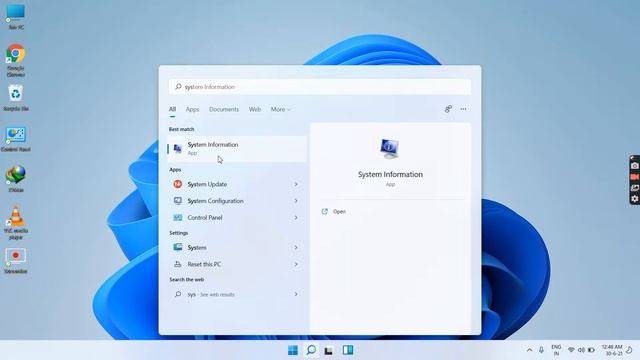Click the volume speaker tray icon
The image size is (640, 360).
tap(581, 350)
